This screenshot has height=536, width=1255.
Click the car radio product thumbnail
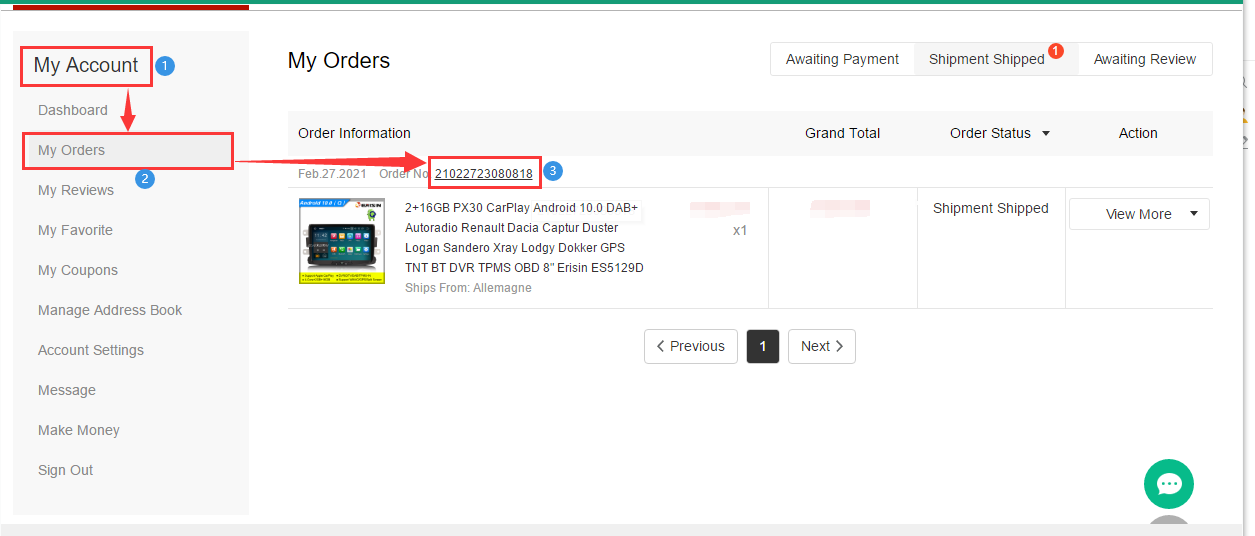[x=343, y=241]
